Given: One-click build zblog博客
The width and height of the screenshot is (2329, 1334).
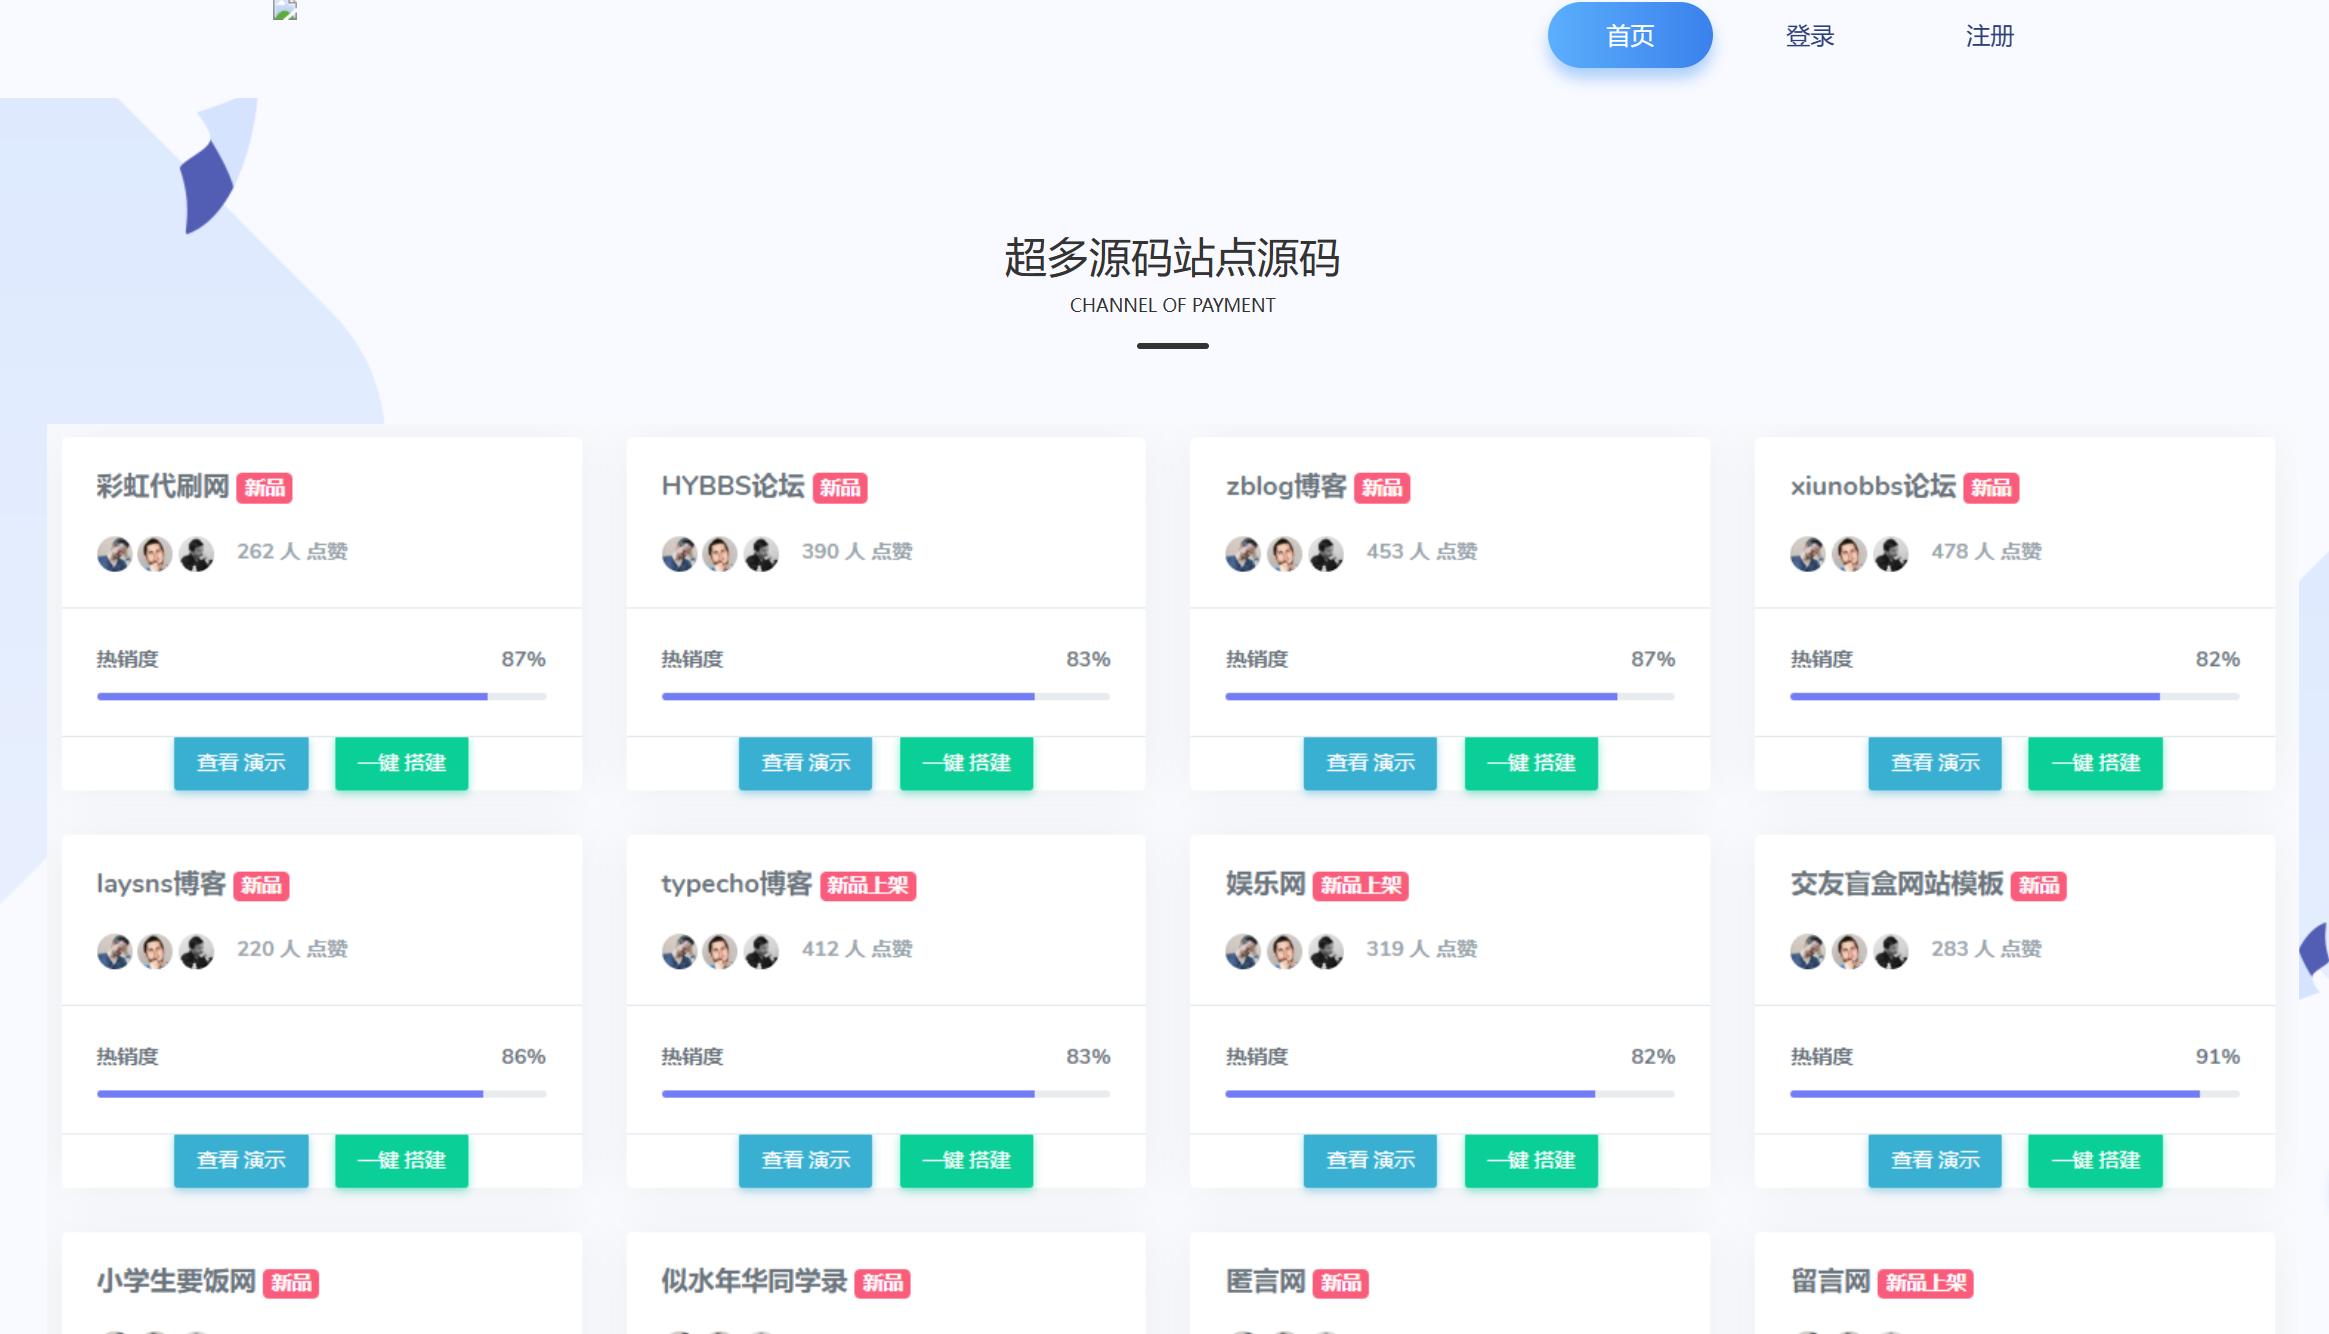Looking at the screenshot, I should point(1531,763).
